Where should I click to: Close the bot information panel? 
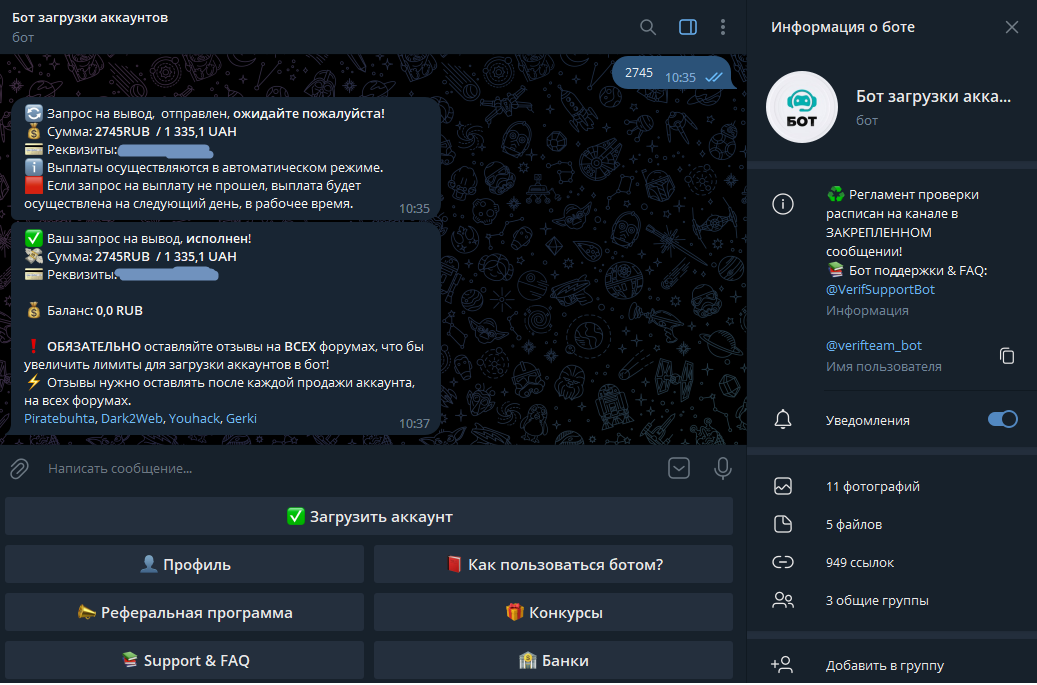1011,27
